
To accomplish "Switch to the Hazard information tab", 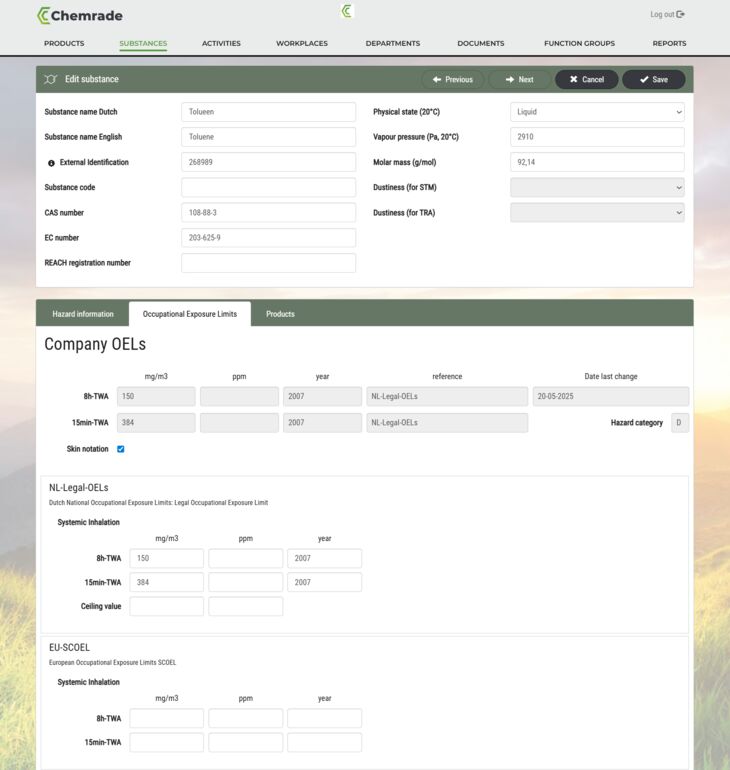I will [x=83, y=314].
